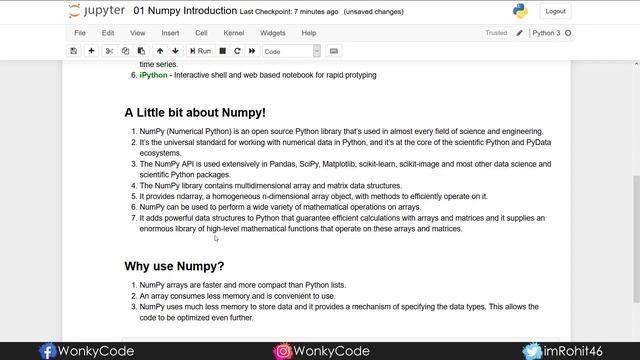Open the command palette keyboard icon
The height and width of the screenshot is (360, 640).
coord(333,51)
